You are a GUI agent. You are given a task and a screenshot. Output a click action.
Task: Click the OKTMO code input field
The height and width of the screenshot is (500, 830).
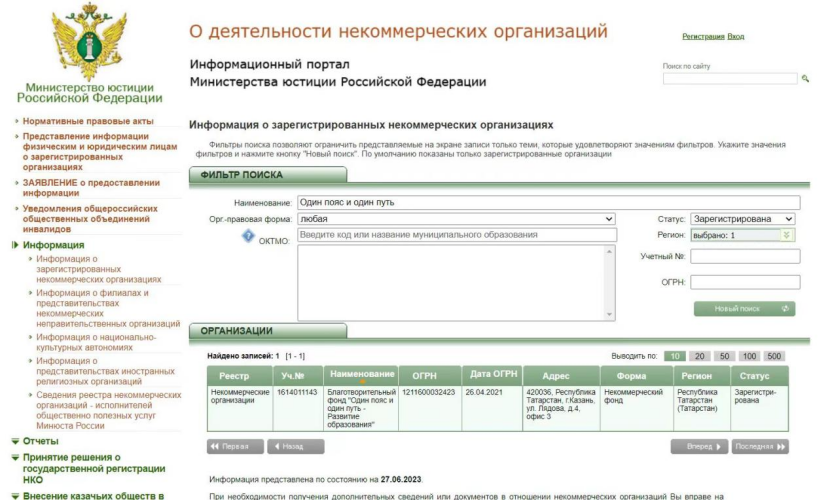click(457, 235)
